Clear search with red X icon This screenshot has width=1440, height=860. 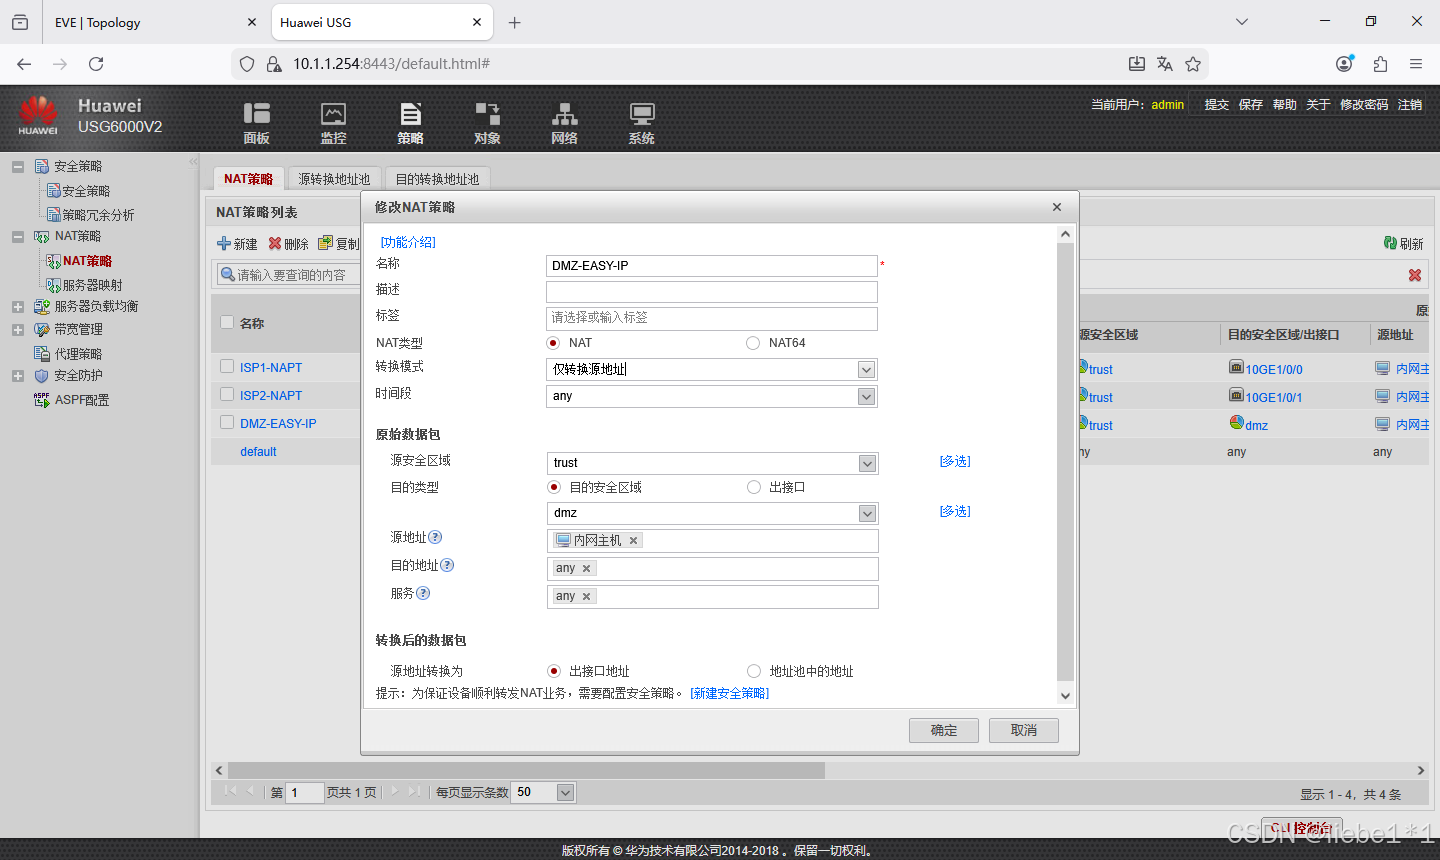click(x=1415, y=275)
